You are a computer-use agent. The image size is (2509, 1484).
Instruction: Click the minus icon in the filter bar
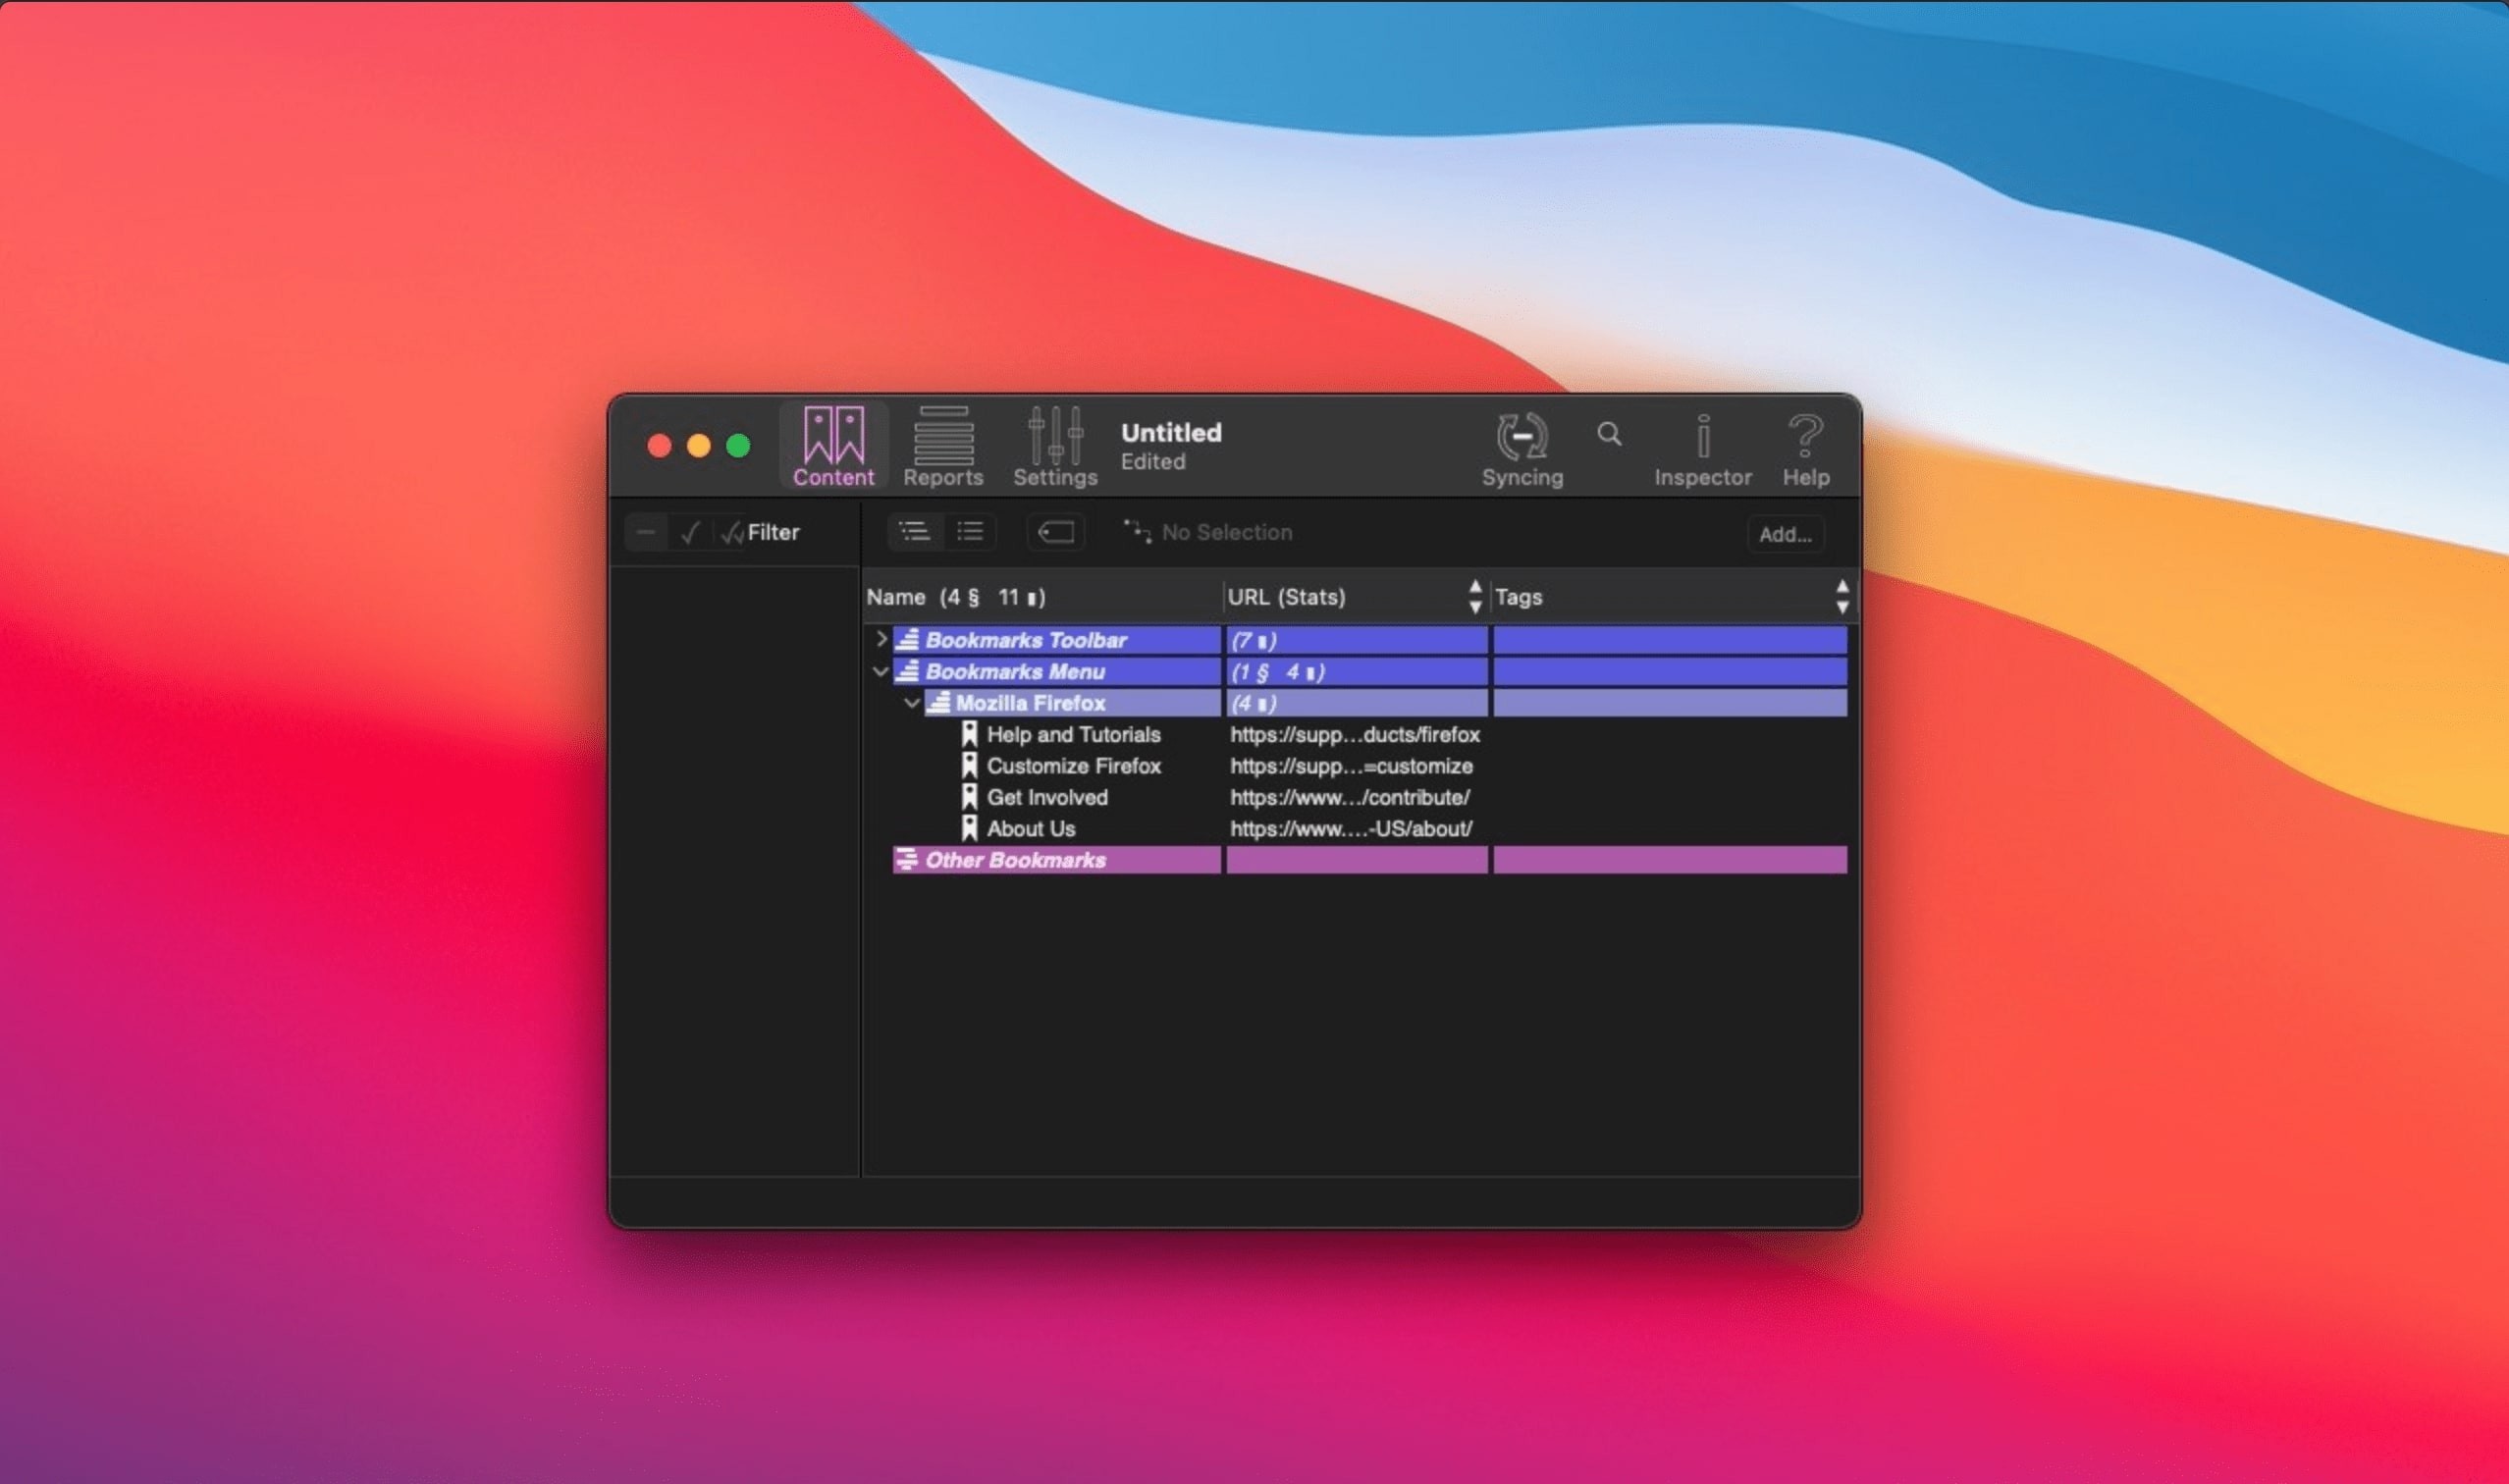(x=646, y=531)
